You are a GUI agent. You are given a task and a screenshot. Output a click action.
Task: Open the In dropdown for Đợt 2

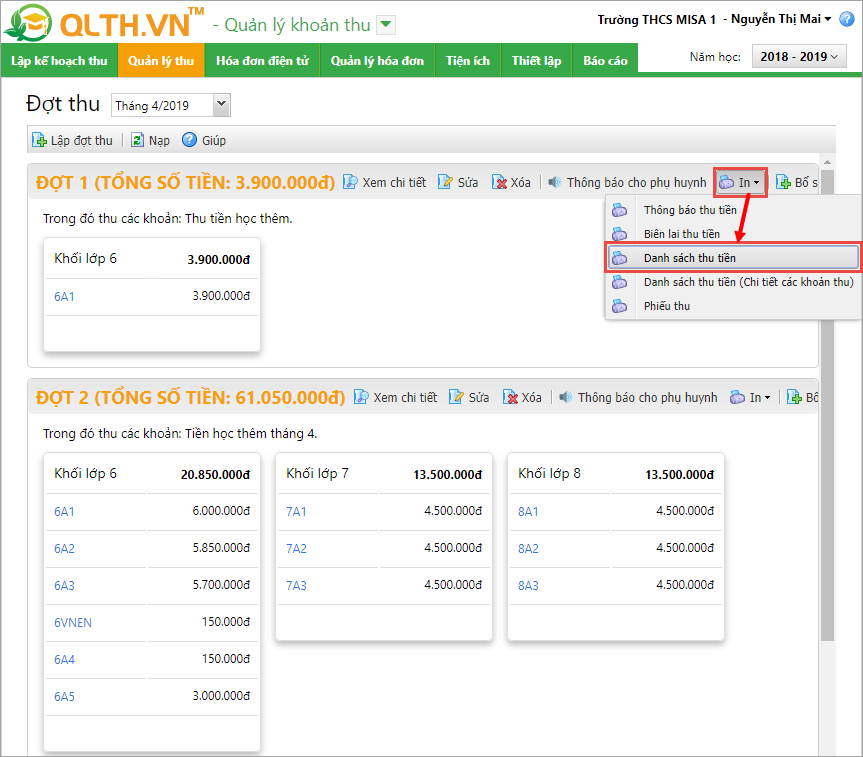[750, 397]
